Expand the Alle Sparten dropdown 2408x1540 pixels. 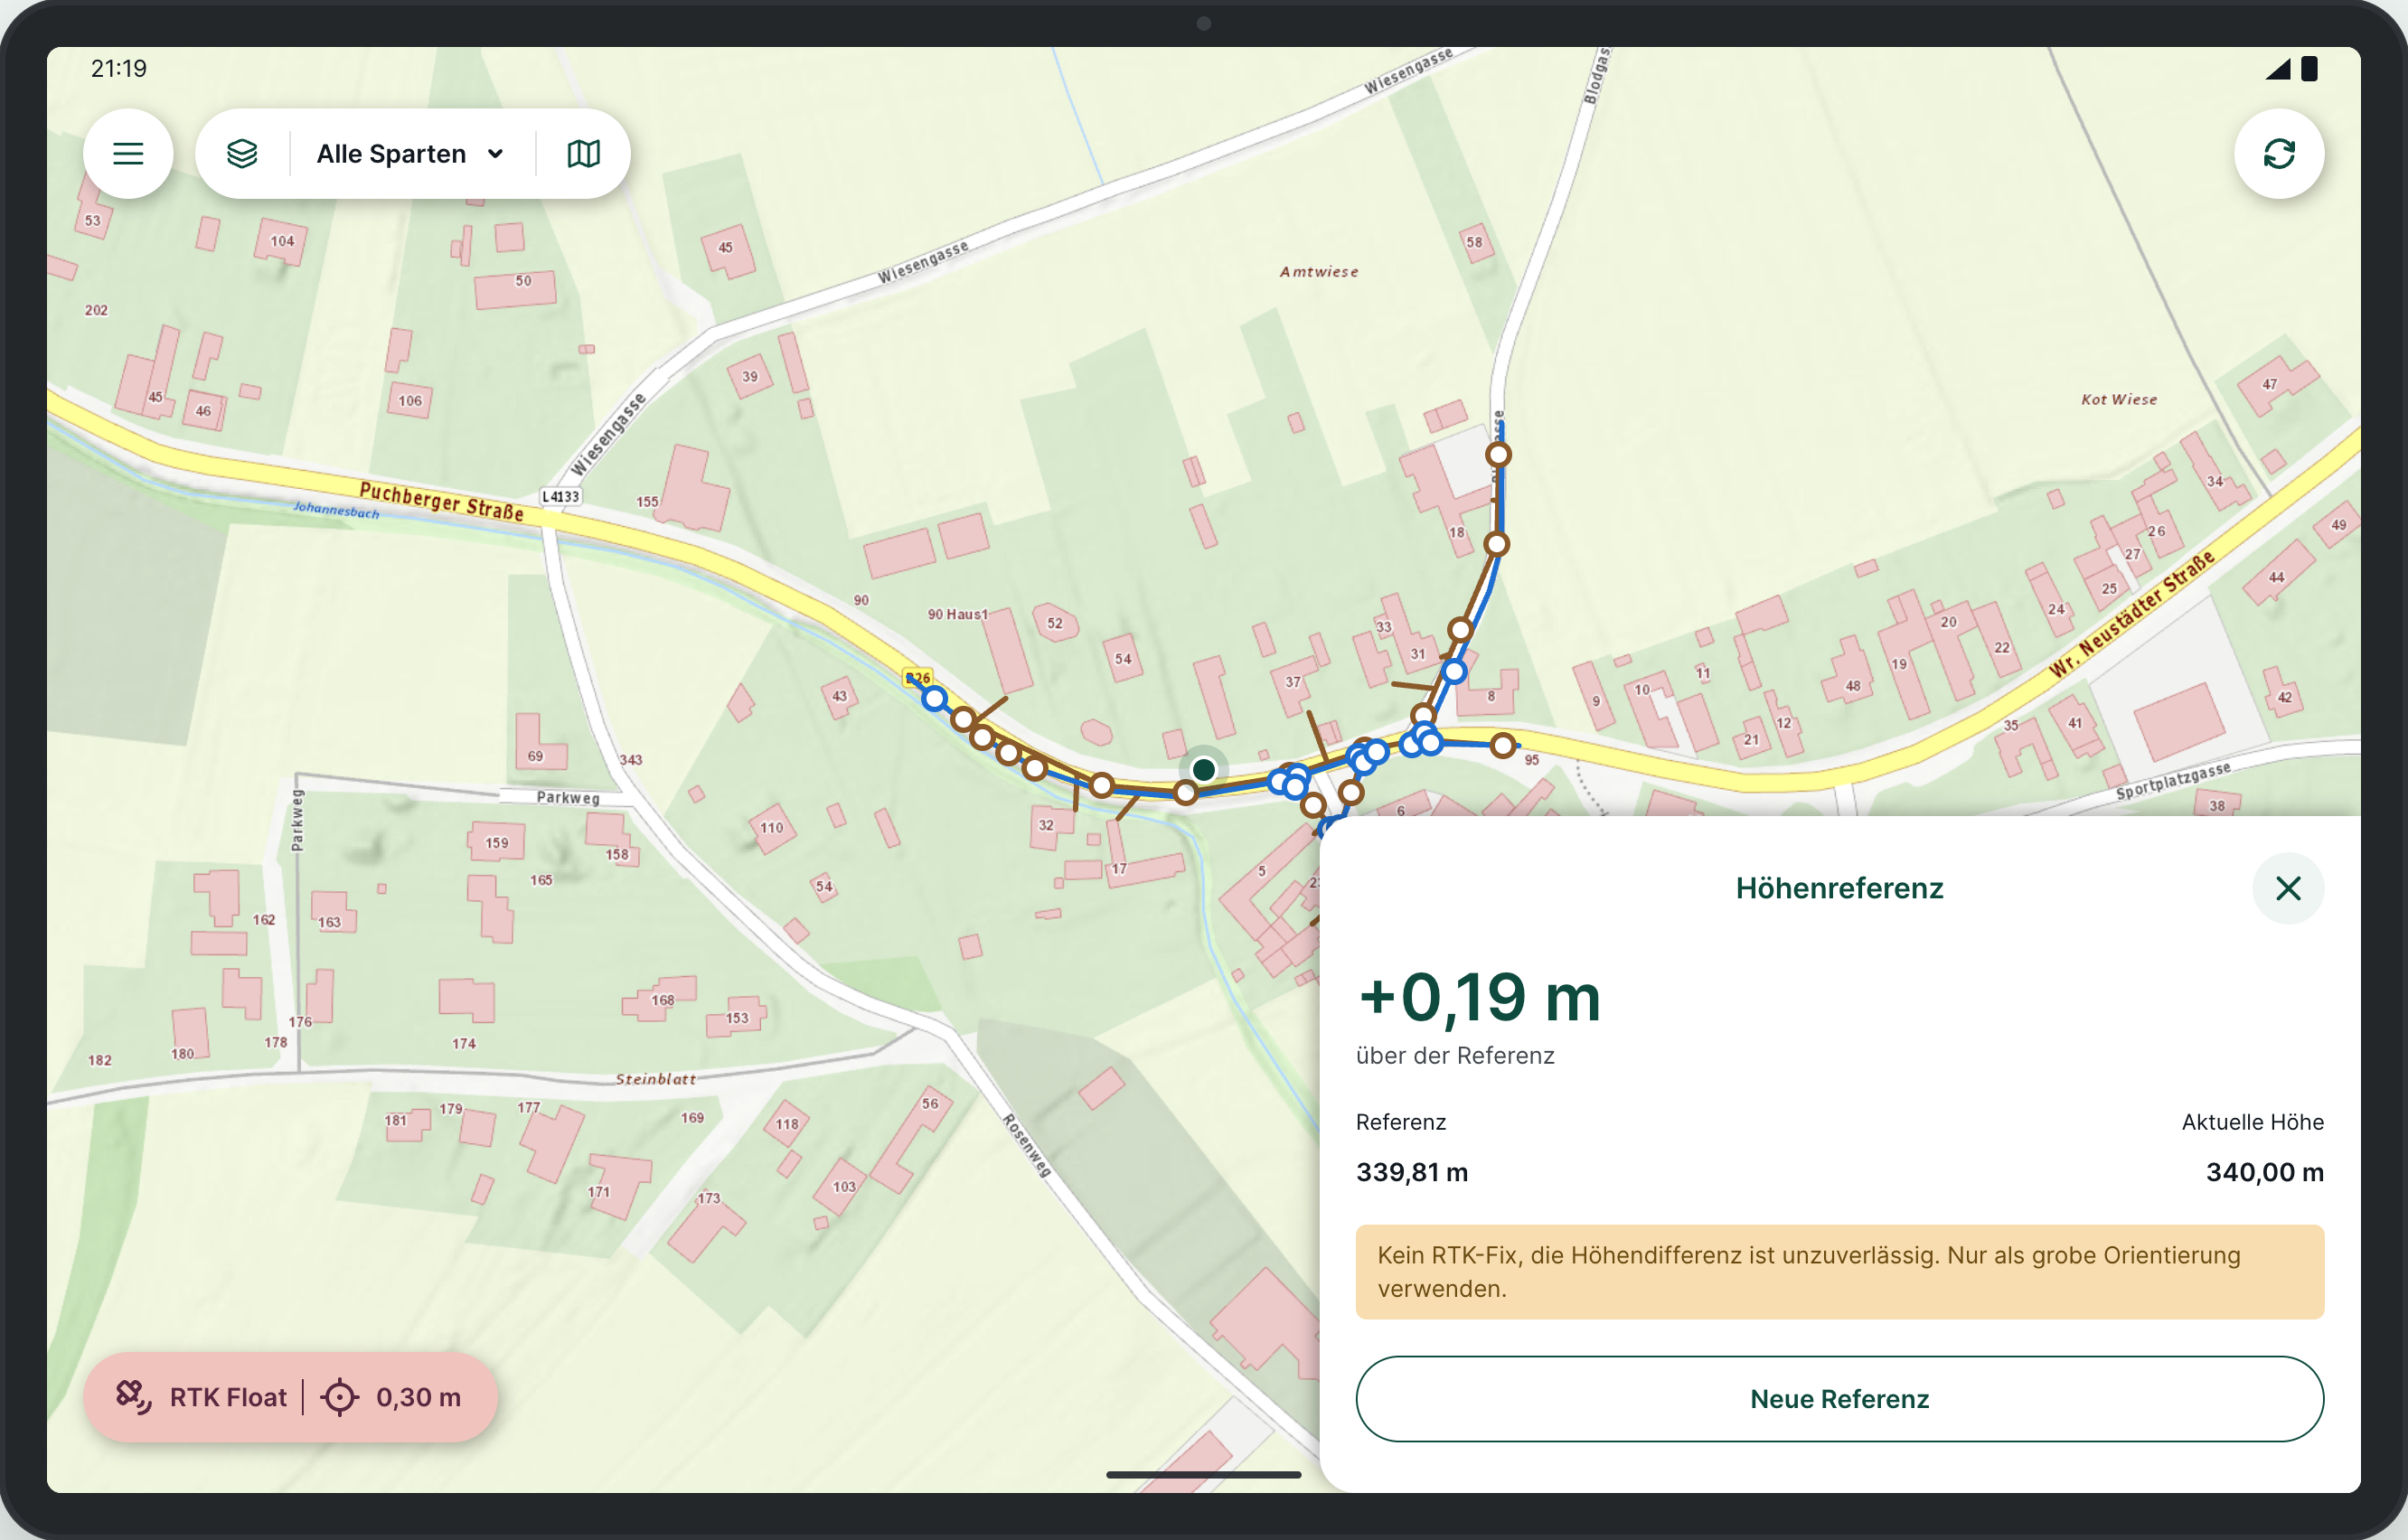[410, 154]
